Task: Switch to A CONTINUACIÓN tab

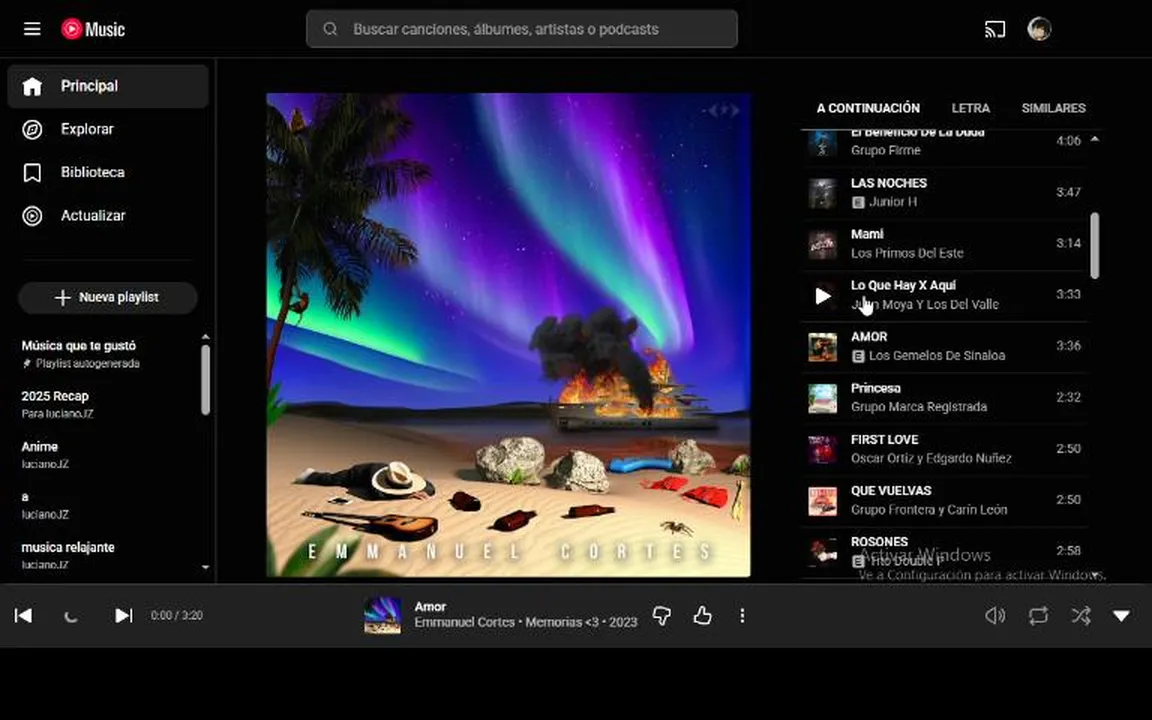Action: [x=868, y=108]
